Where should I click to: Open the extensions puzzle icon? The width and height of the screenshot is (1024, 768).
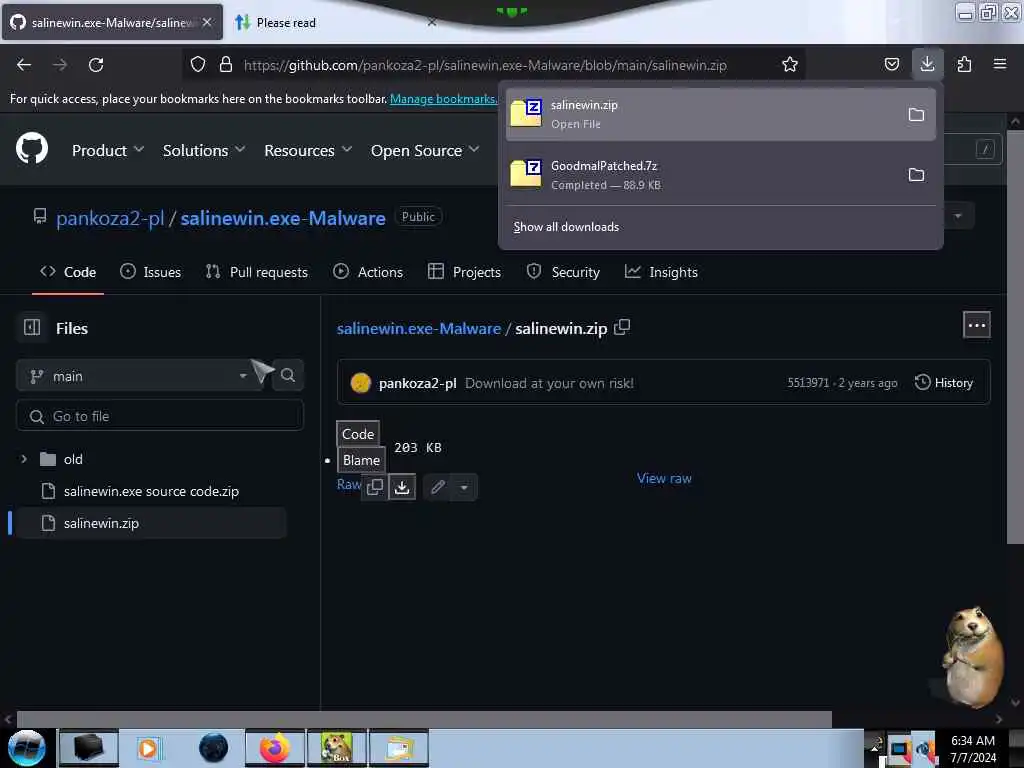tap(964, 64)
